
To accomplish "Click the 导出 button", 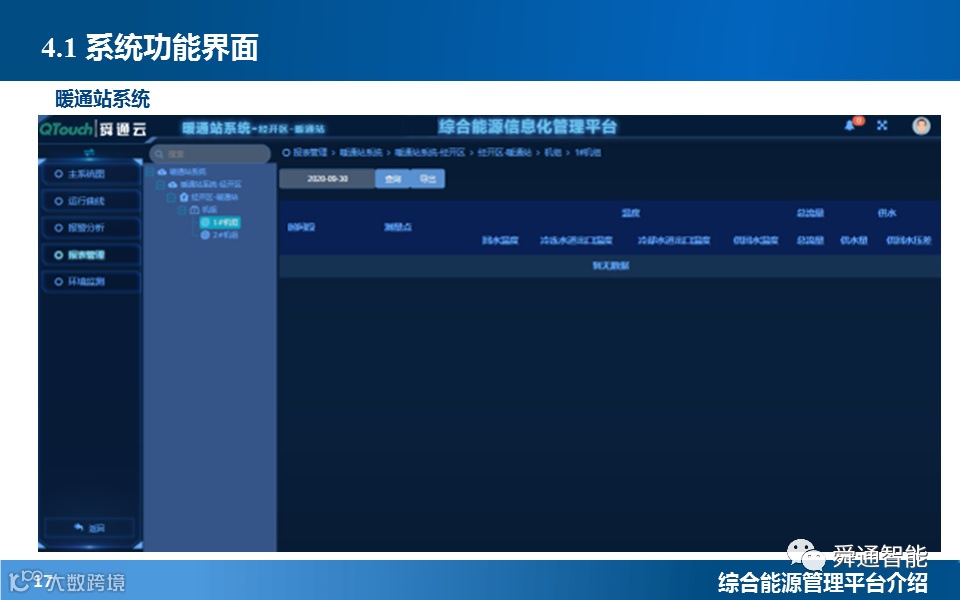I will pyautogui.click(x=427, y=179).
